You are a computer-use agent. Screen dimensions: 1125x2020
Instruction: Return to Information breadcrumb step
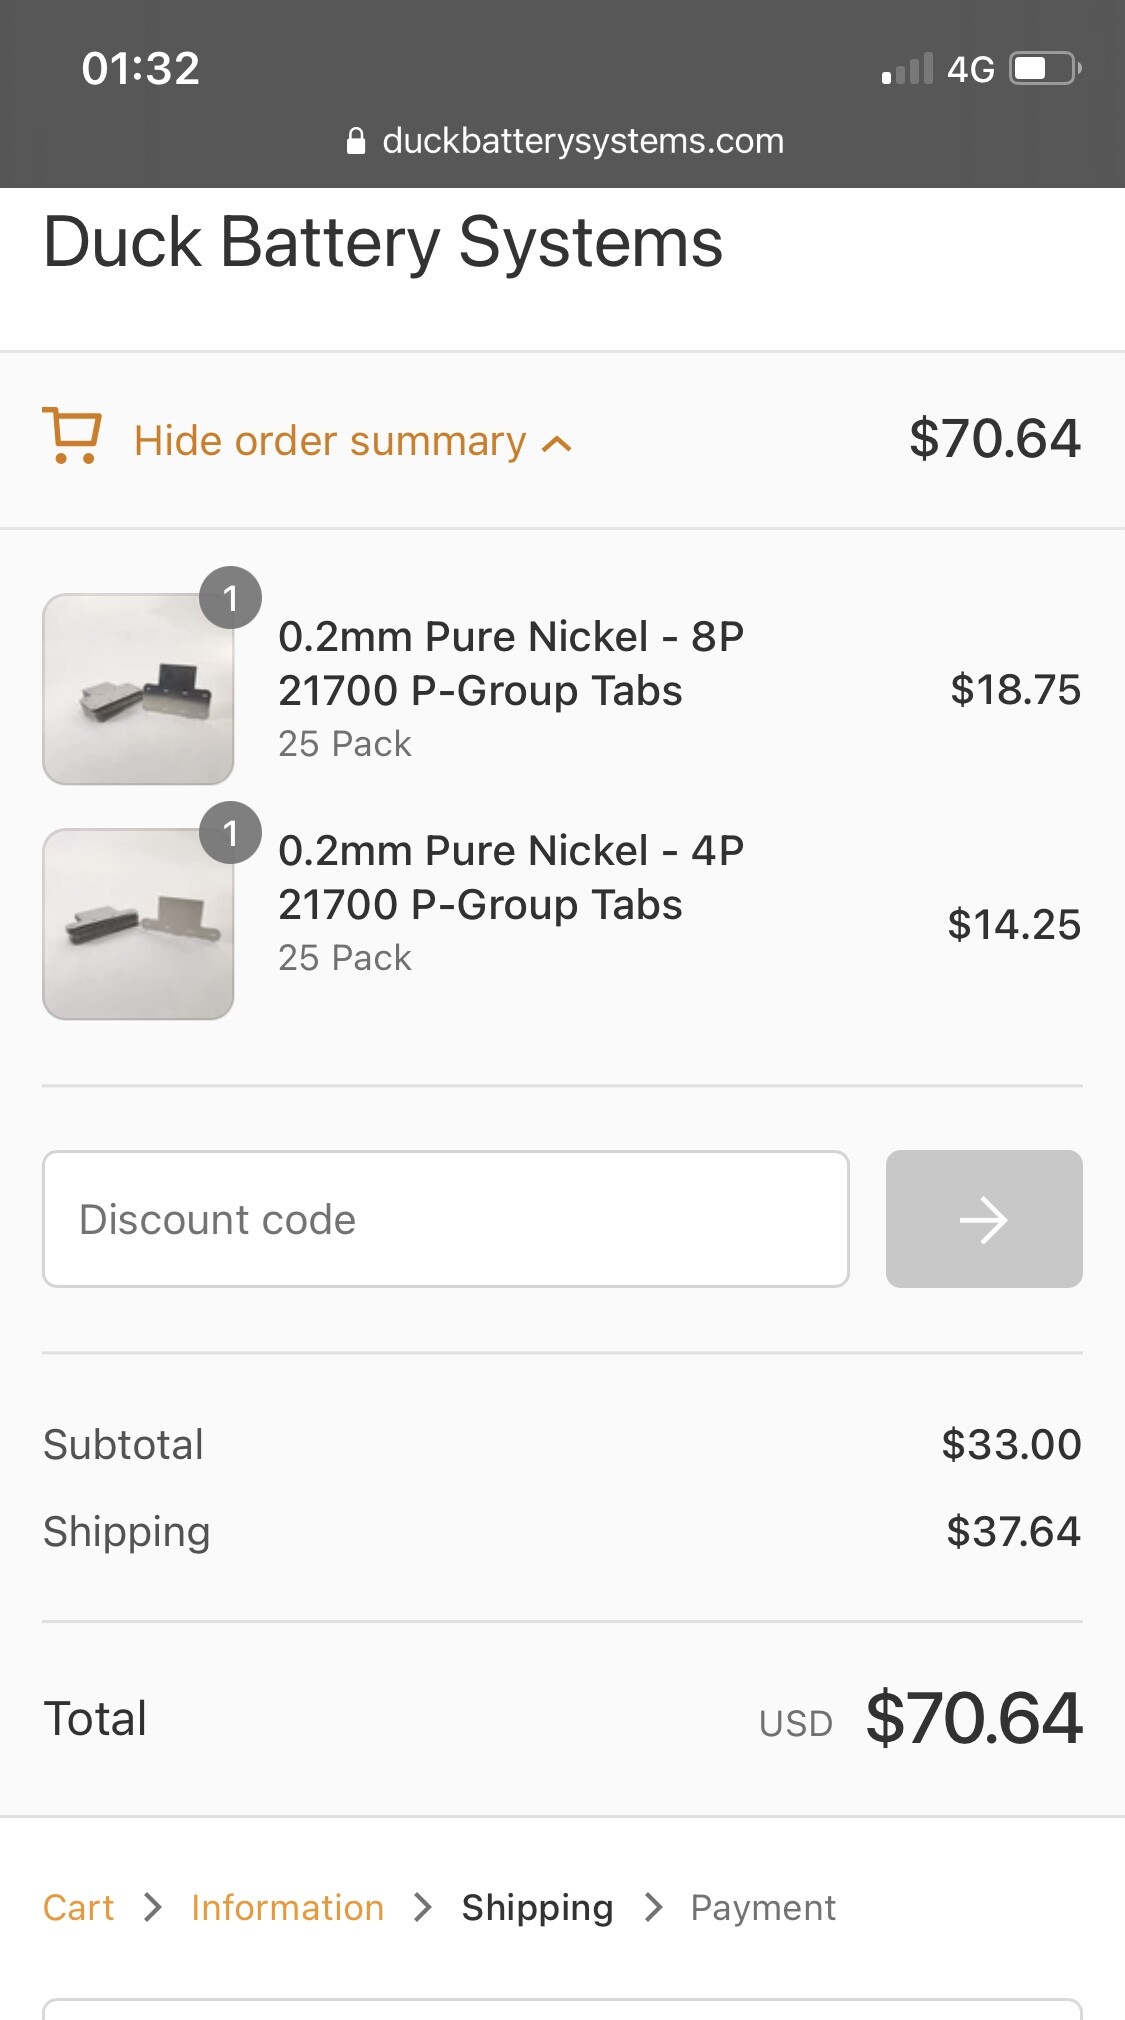click(x=287, y=1908)
